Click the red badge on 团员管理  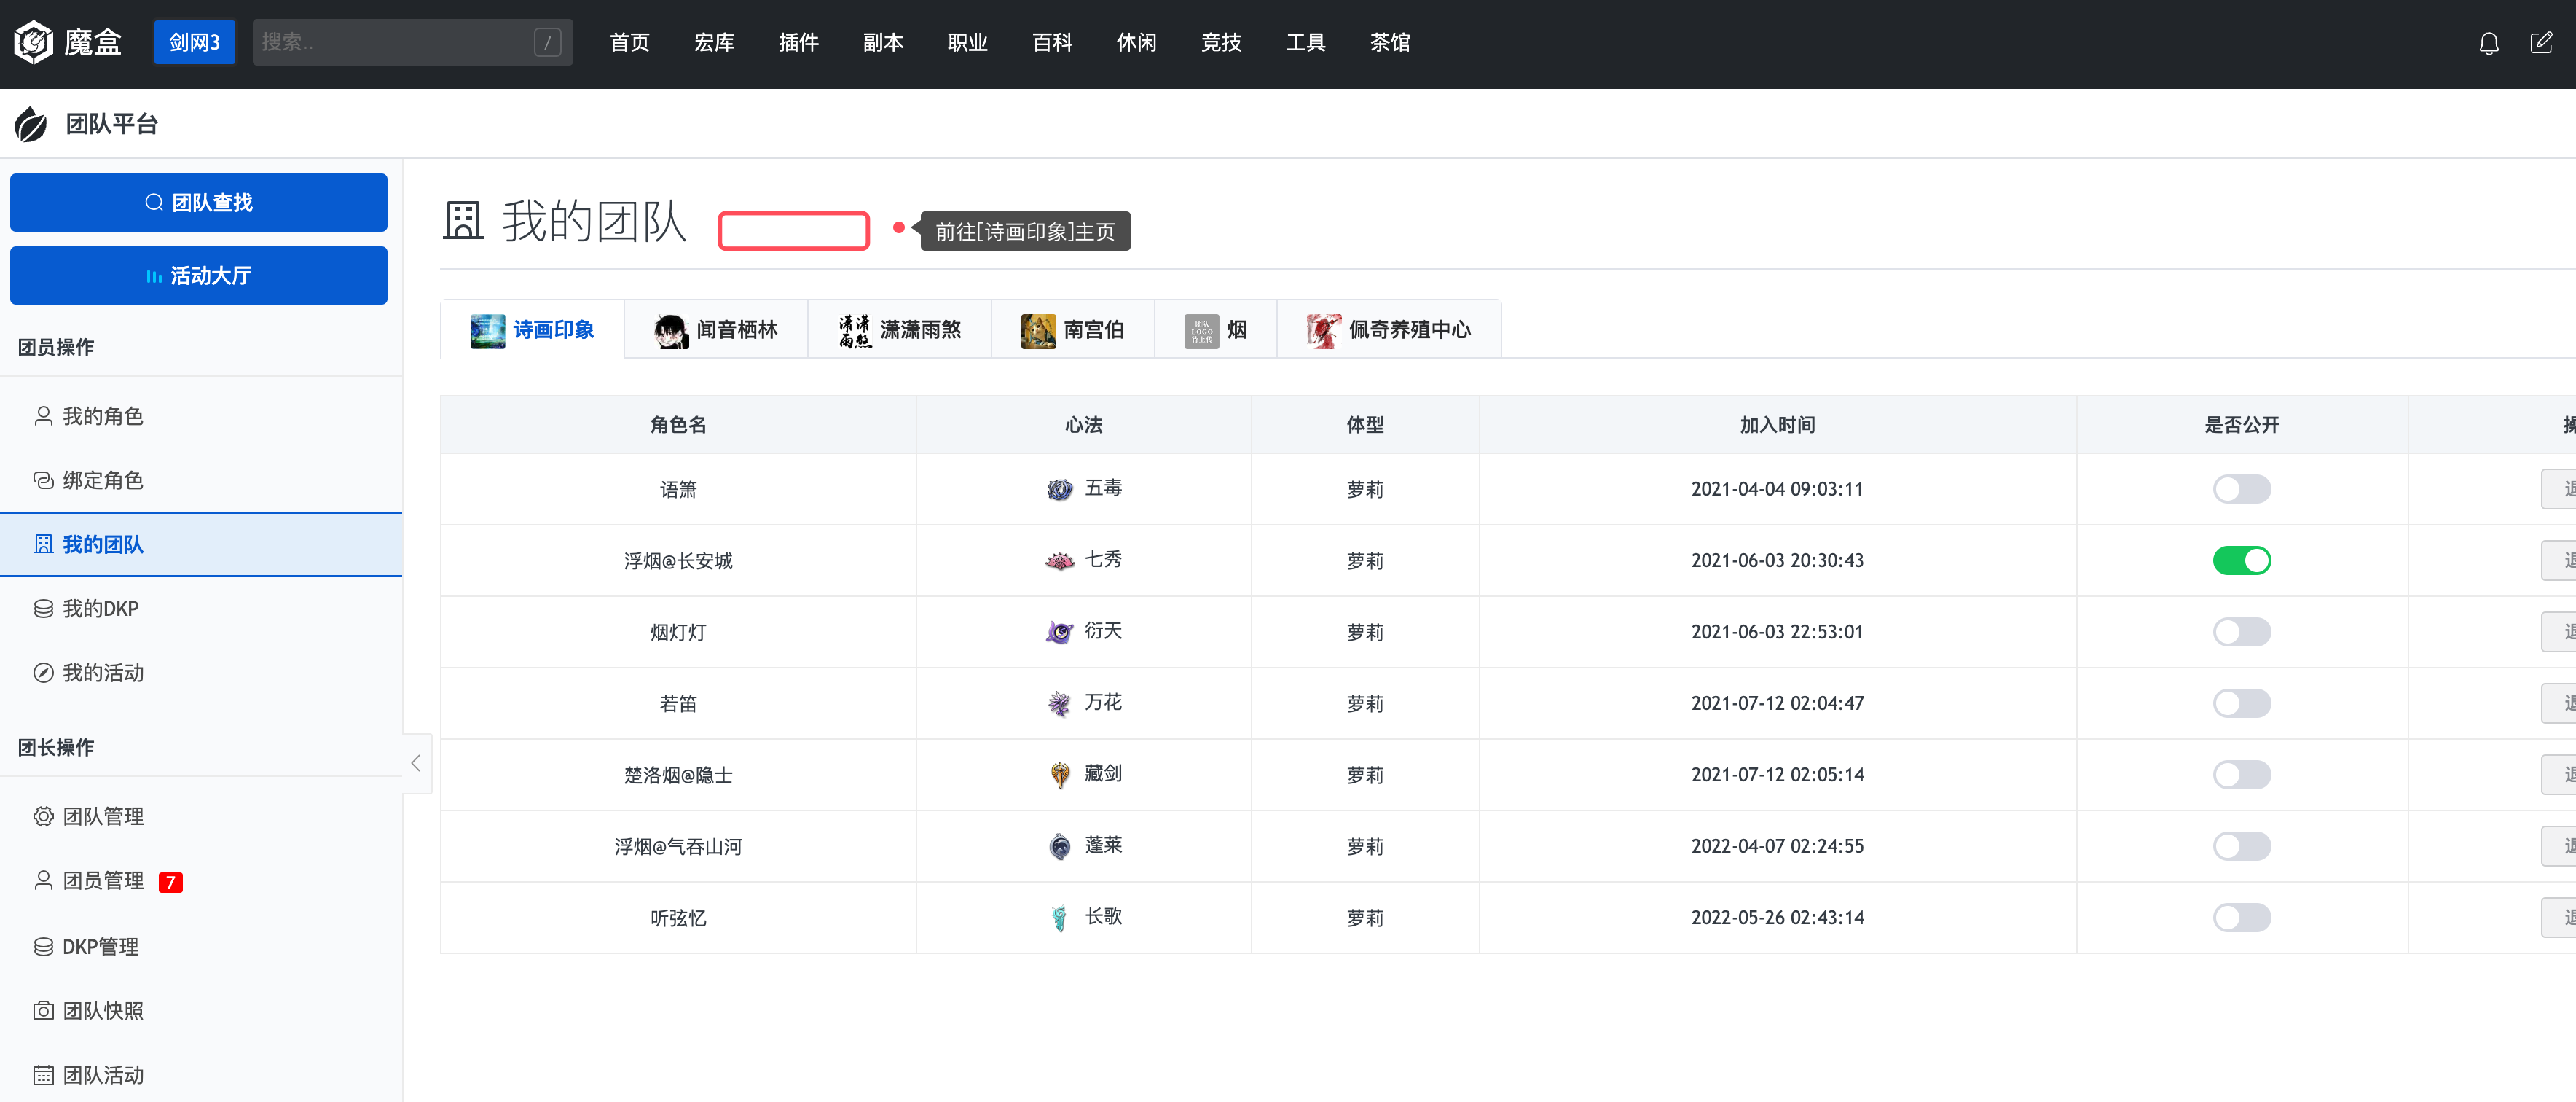coord(171,882)
